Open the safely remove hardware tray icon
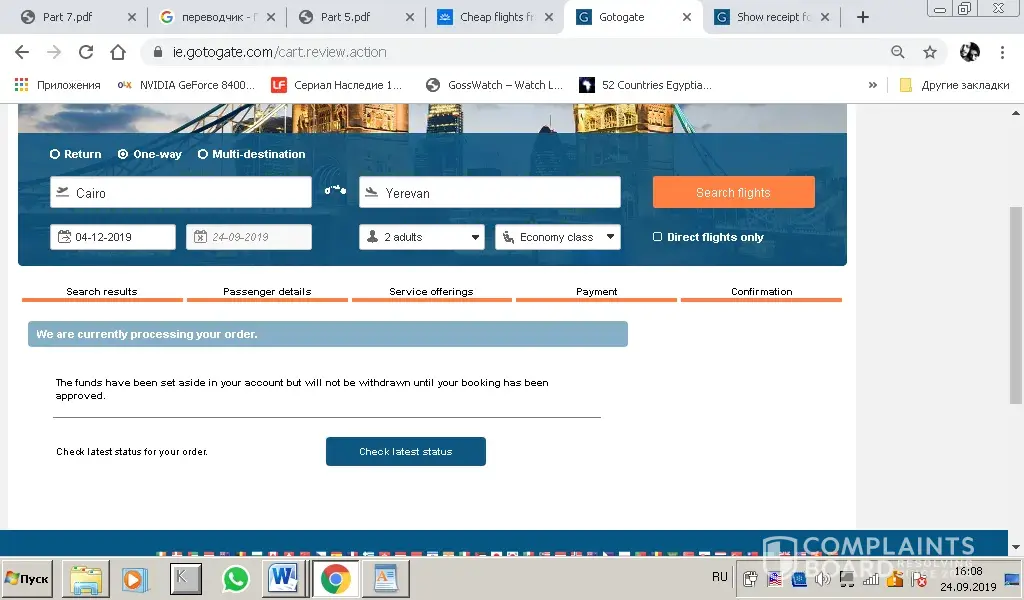The image size is (1024, 600). click(x=751, y=578)
